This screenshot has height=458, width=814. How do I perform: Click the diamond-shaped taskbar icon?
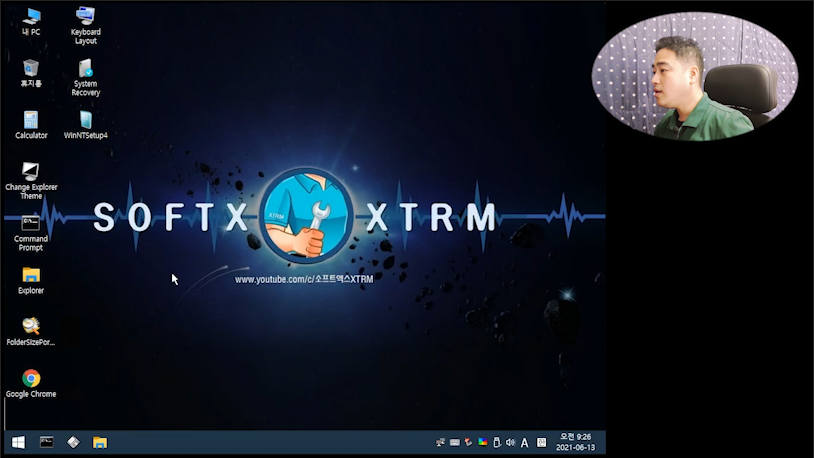pos(73,442)
